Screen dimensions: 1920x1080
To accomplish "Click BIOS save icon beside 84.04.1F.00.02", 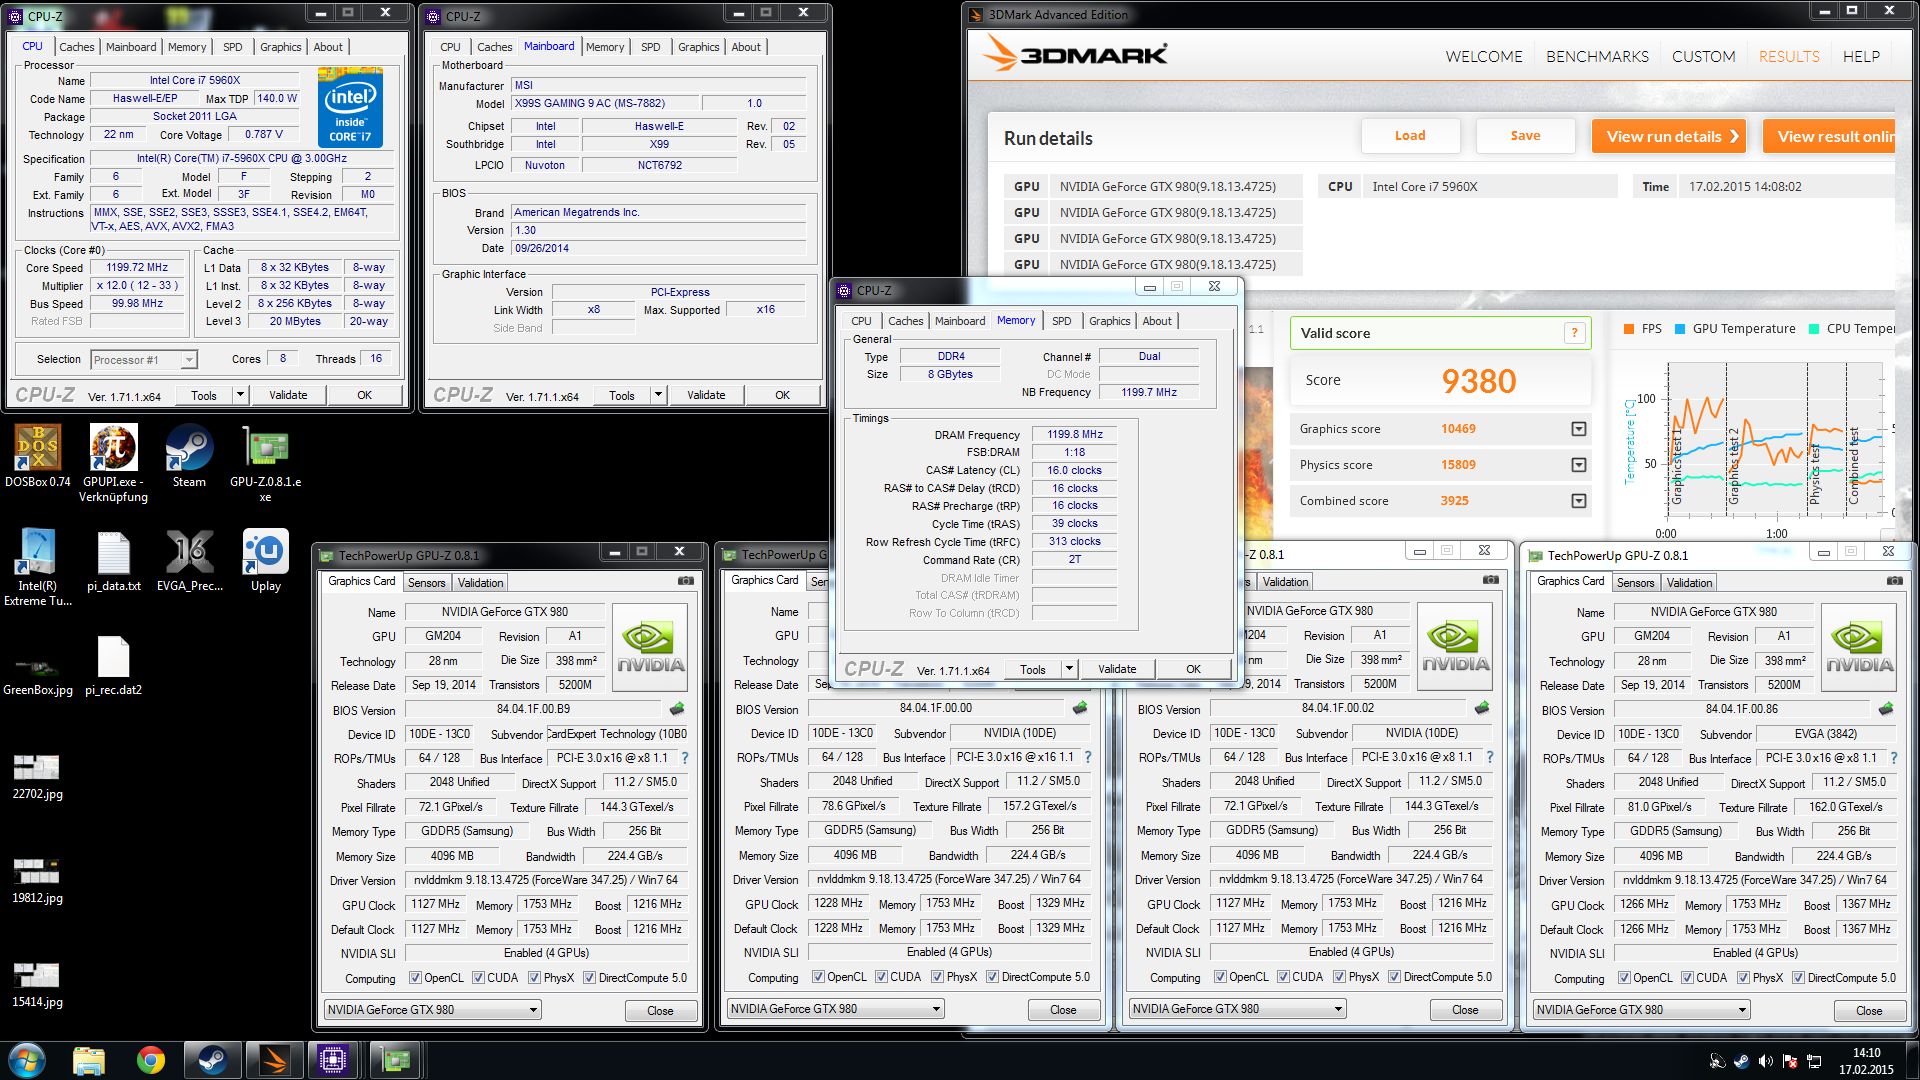I will (1482, 708).
